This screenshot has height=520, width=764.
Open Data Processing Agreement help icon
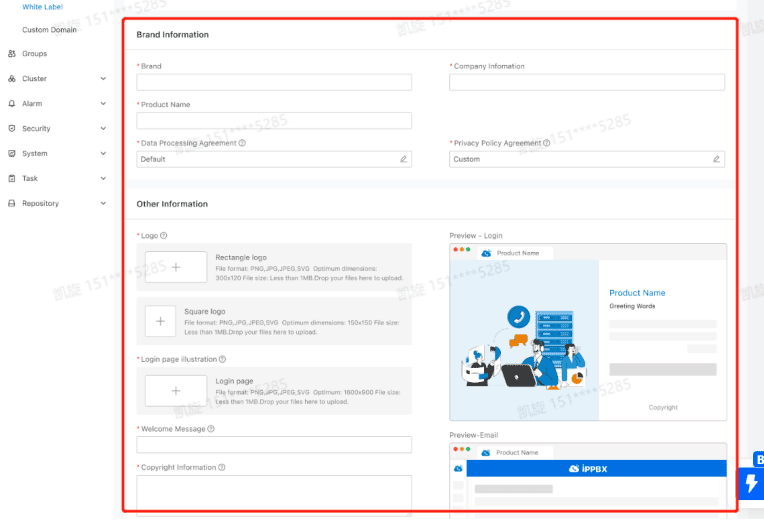pyautogui.click(x=242, y=143)
